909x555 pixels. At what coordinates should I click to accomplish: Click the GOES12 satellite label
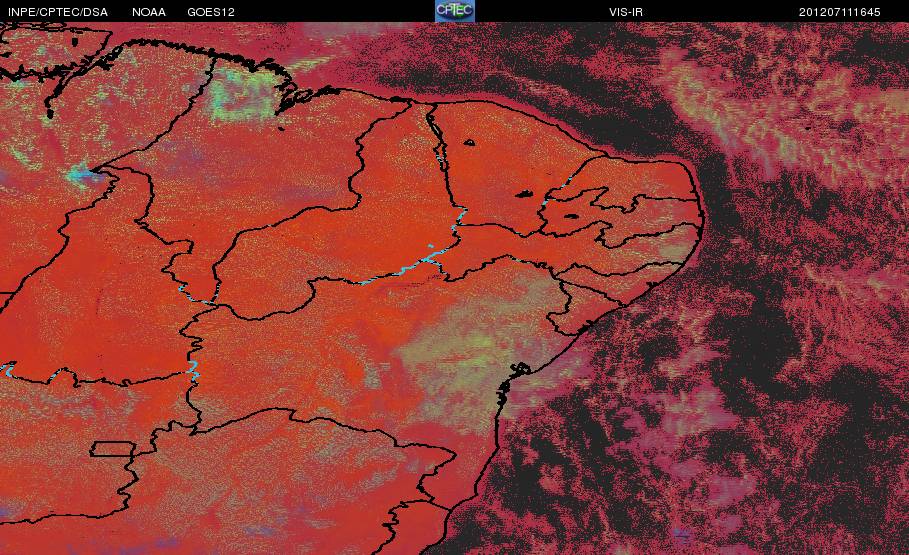pyautogui.click(x=211, y=12)
